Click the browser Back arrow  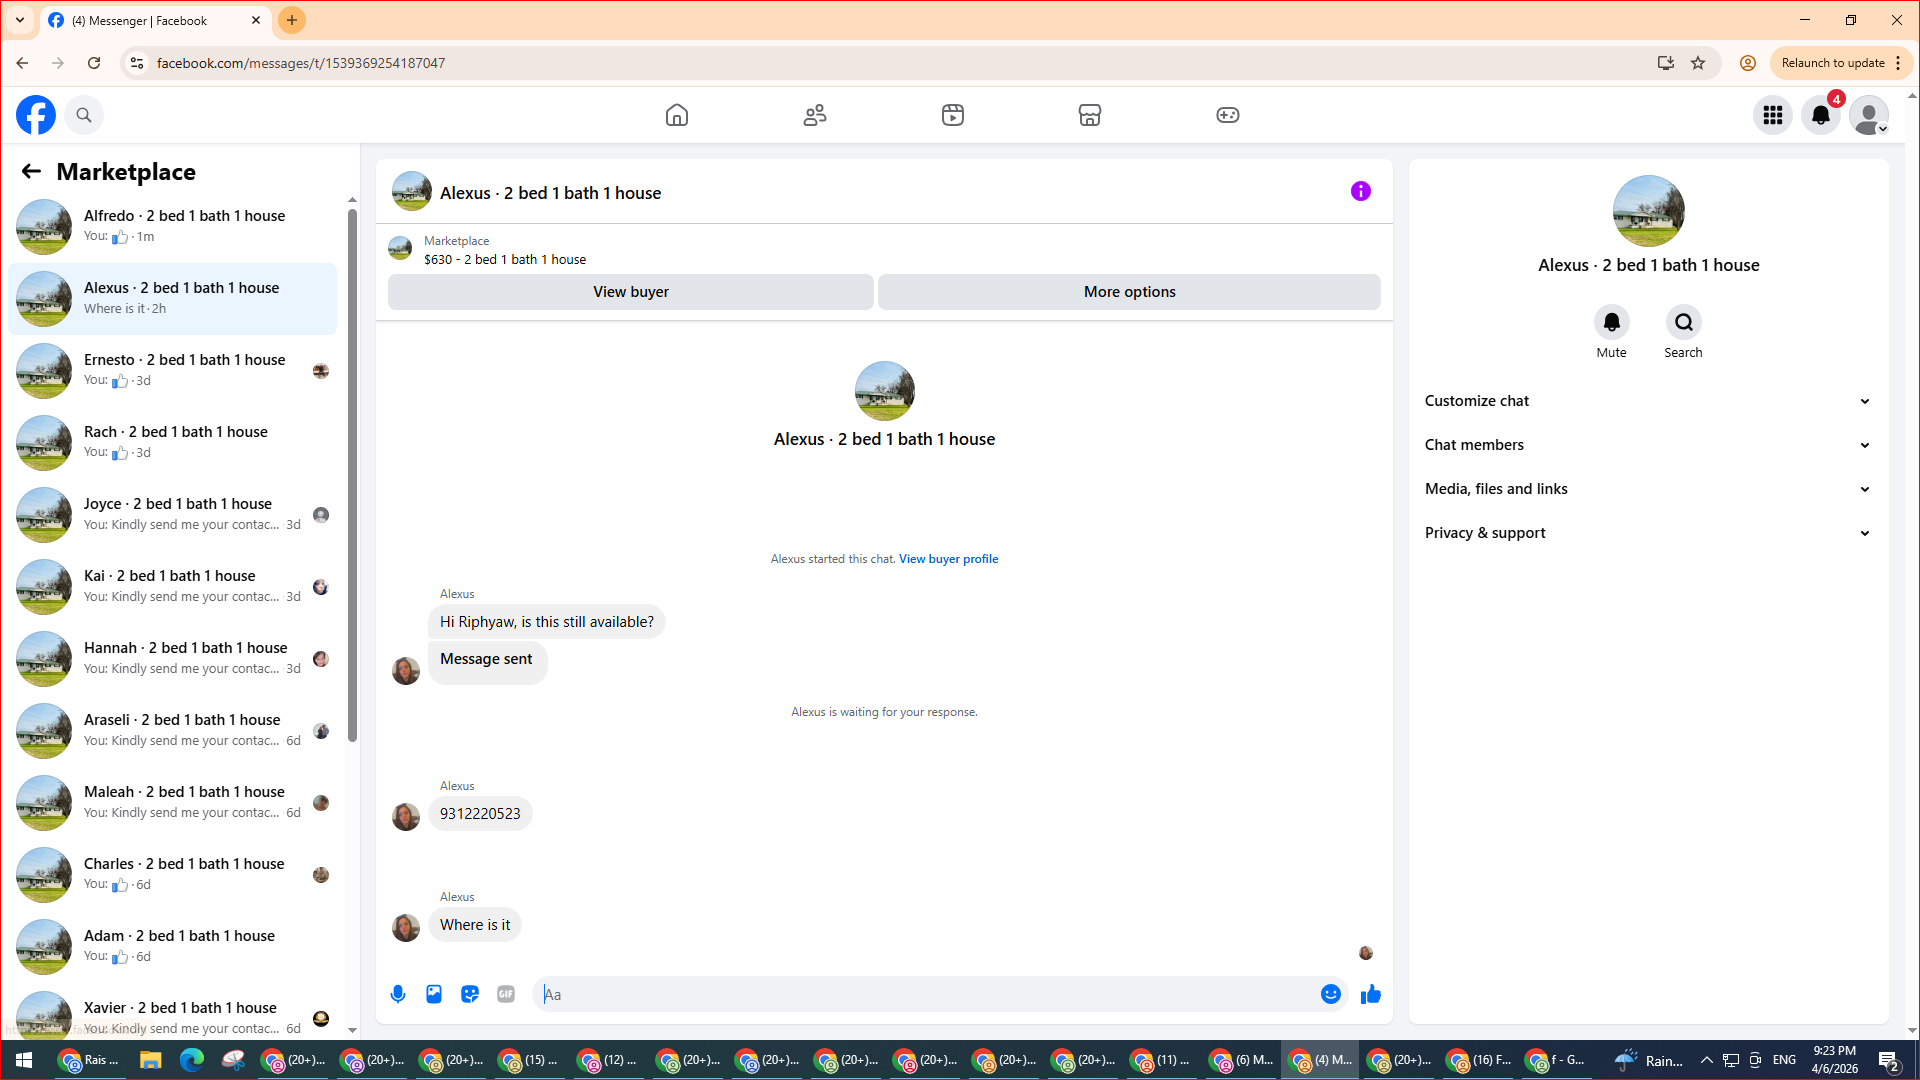pos(22,63)
